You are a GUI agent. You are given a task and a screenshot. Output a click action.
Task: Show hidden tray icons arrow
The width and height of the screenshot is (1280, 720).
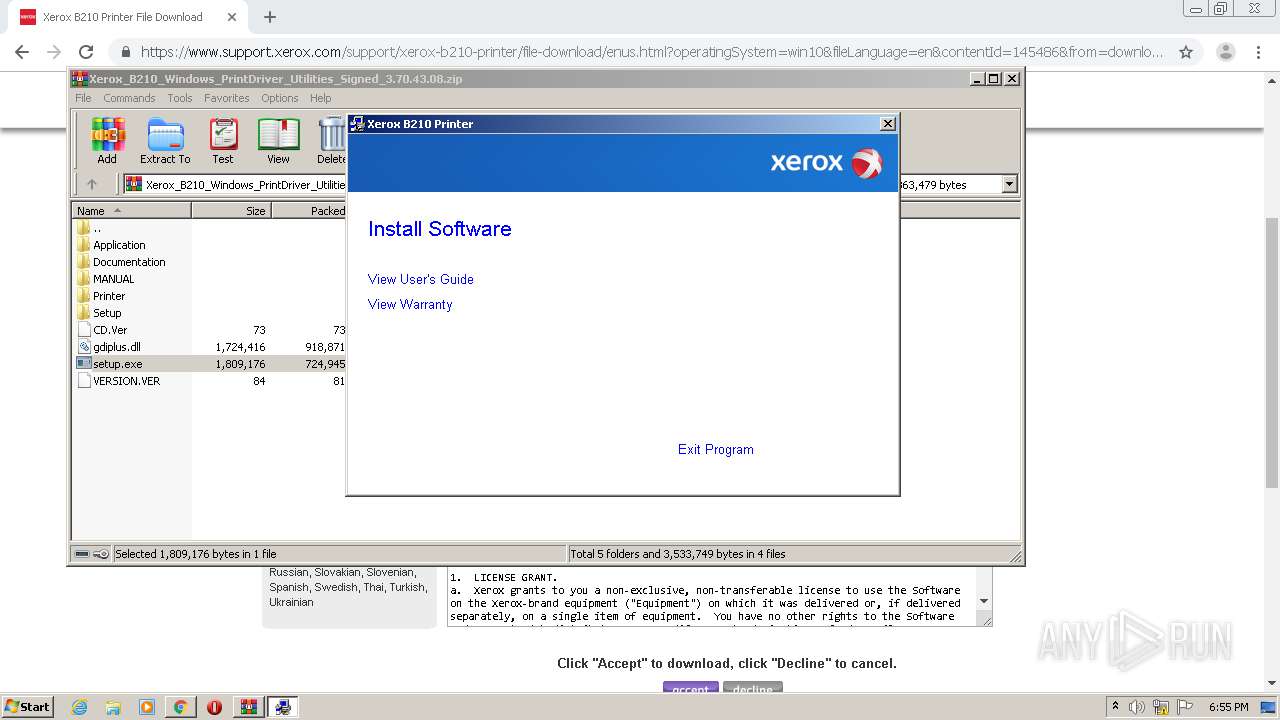click(1115, 706)
